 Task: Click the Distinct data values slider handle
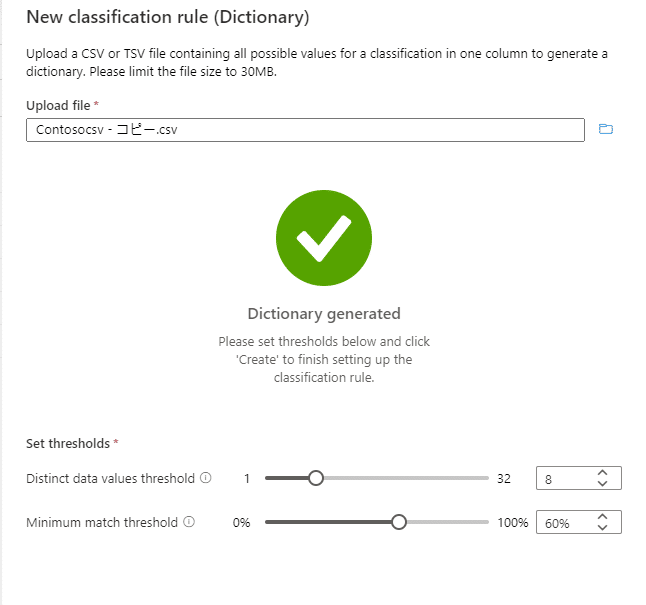316,478
